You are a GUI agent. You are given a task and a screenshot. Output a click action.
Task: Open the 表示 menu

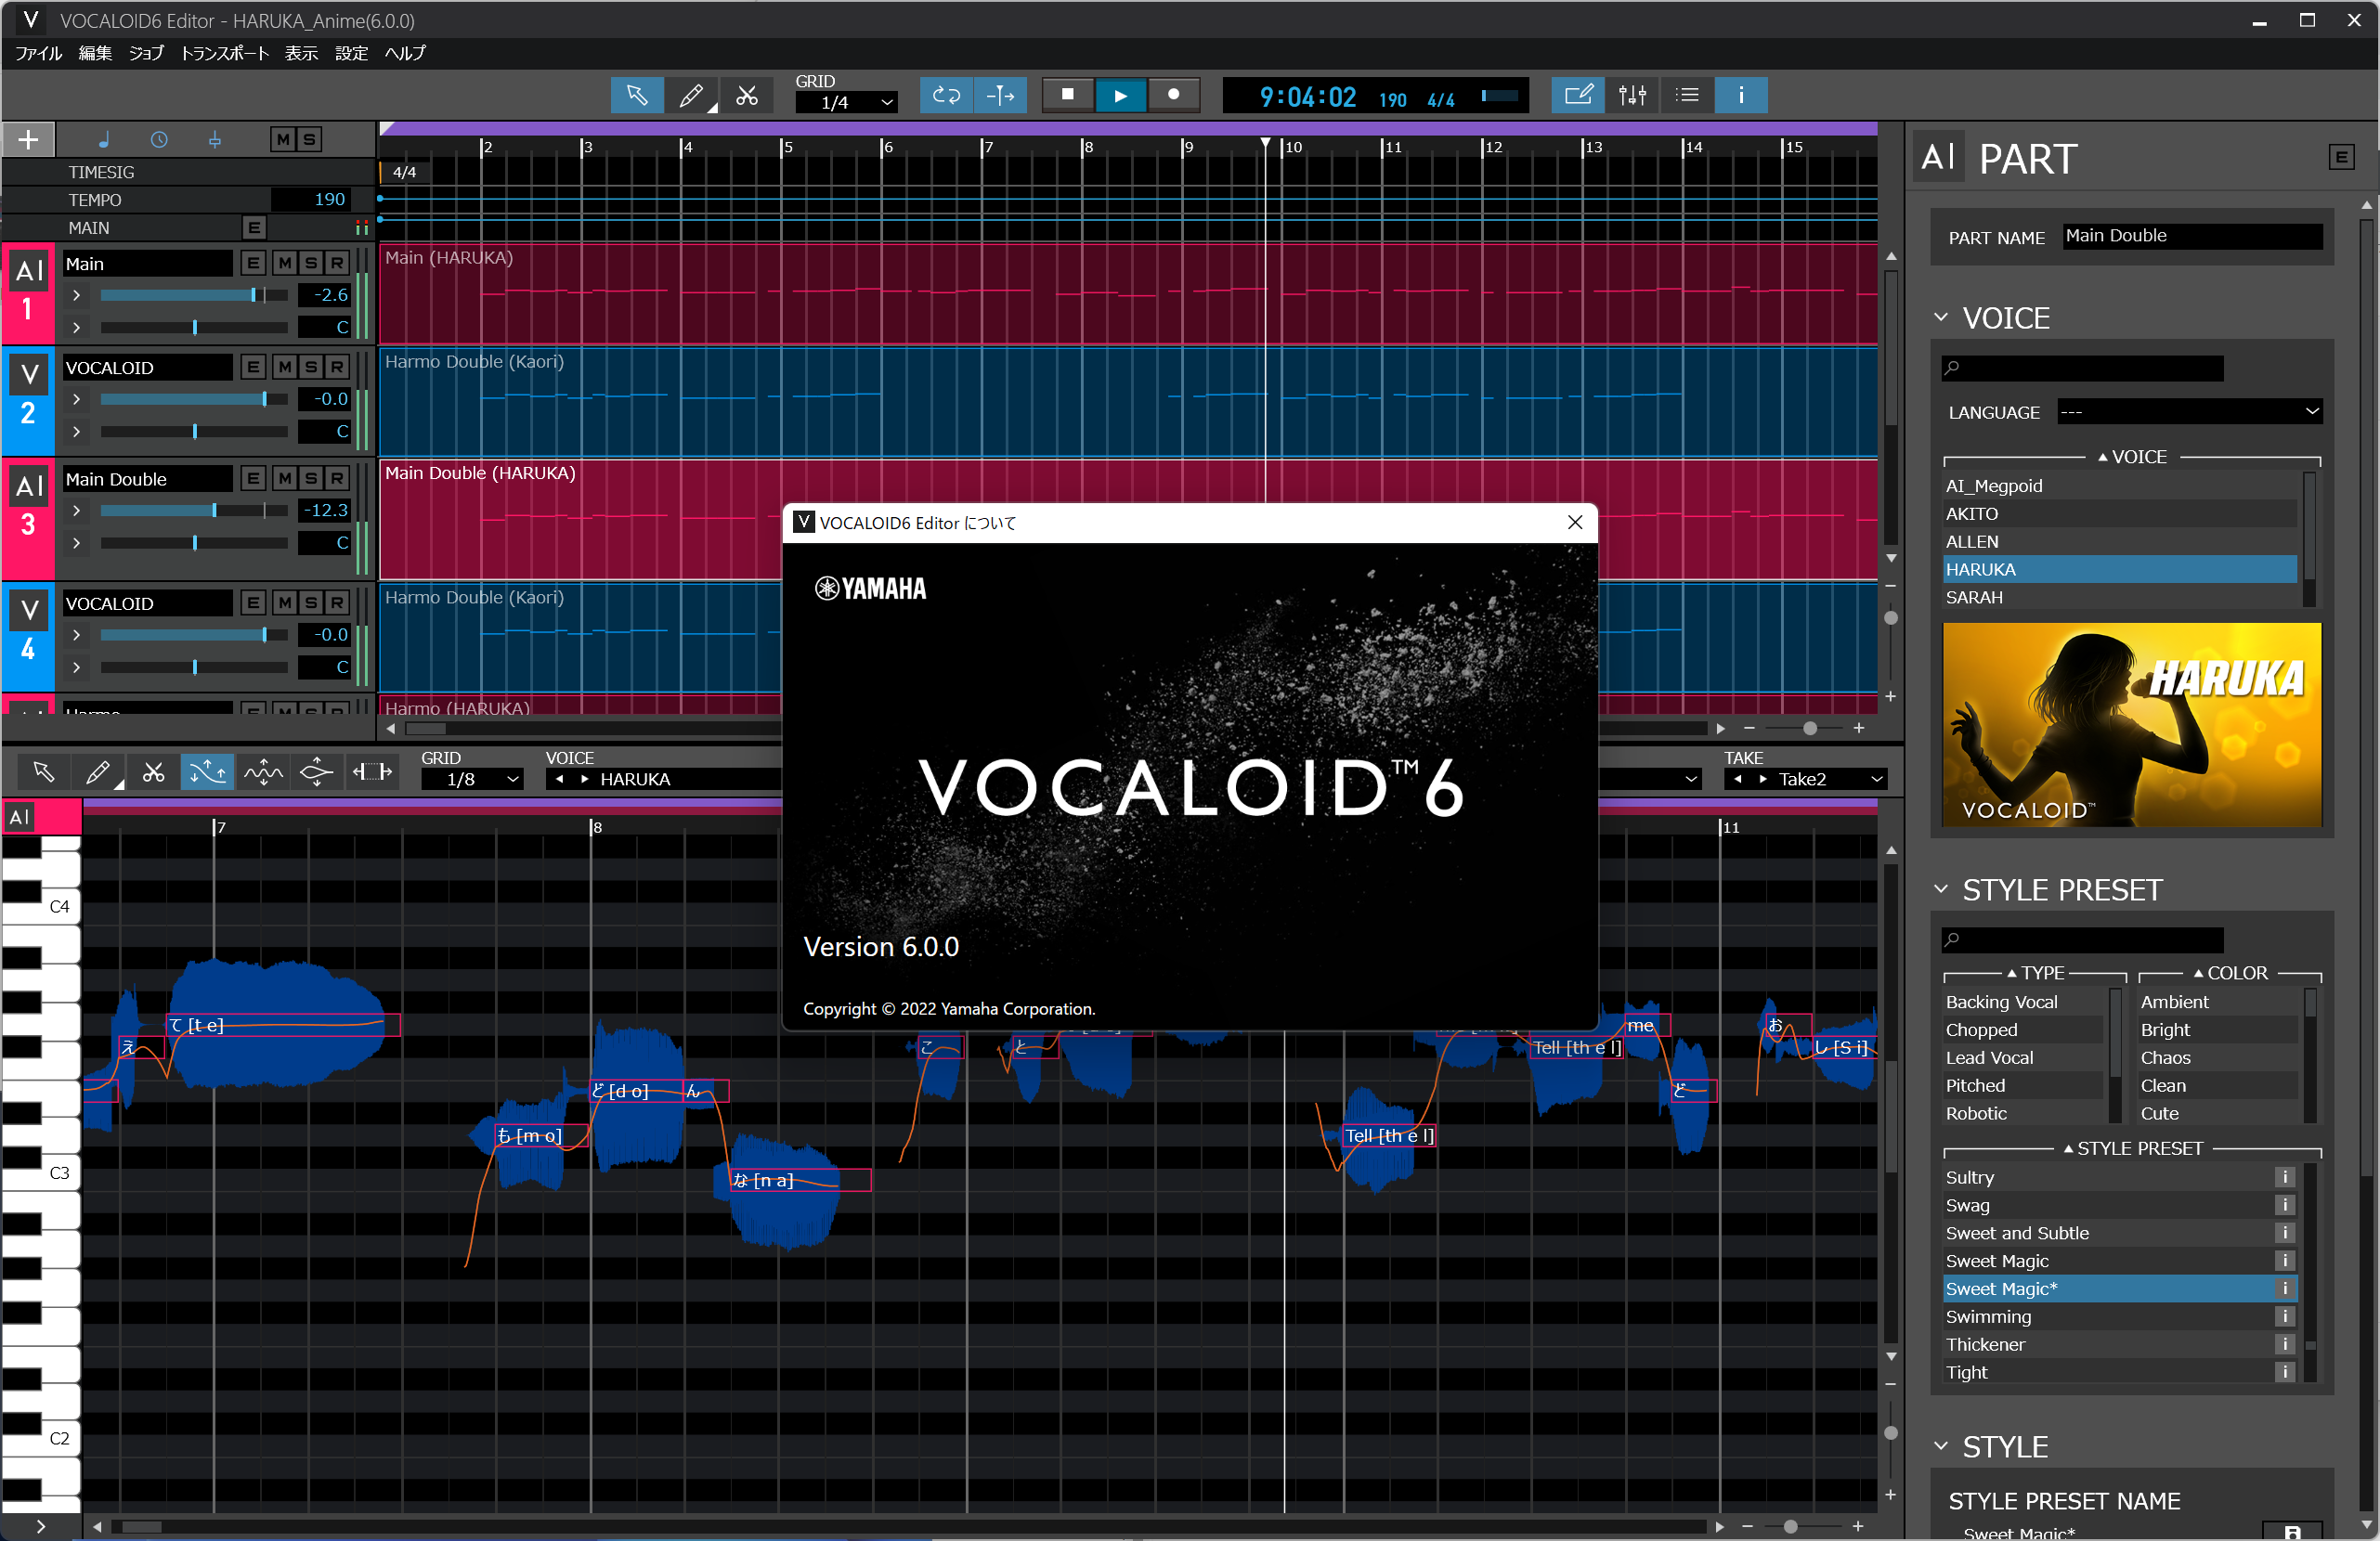point(301,53)
